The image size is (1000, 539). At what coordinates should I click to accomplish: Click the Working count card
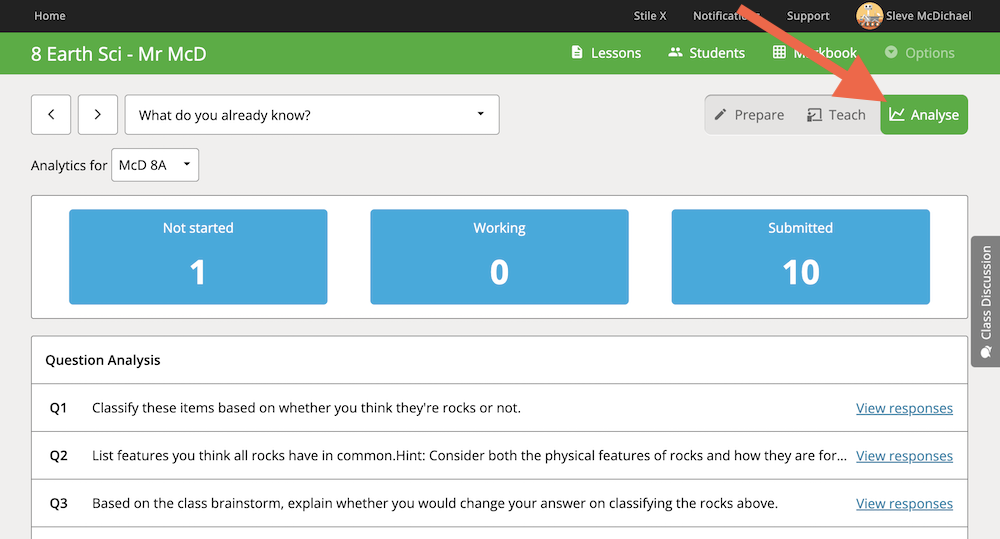pos(499,257)
